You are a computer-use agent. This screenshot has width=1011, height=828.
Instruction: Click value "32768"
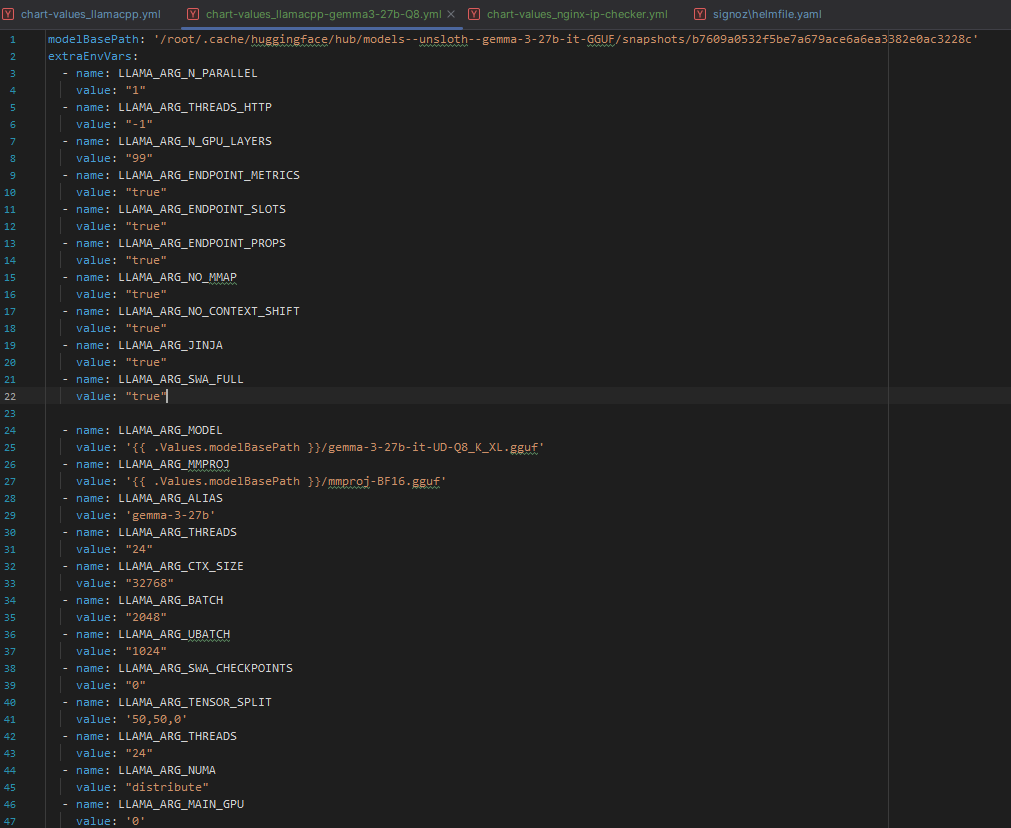point(149,584)
